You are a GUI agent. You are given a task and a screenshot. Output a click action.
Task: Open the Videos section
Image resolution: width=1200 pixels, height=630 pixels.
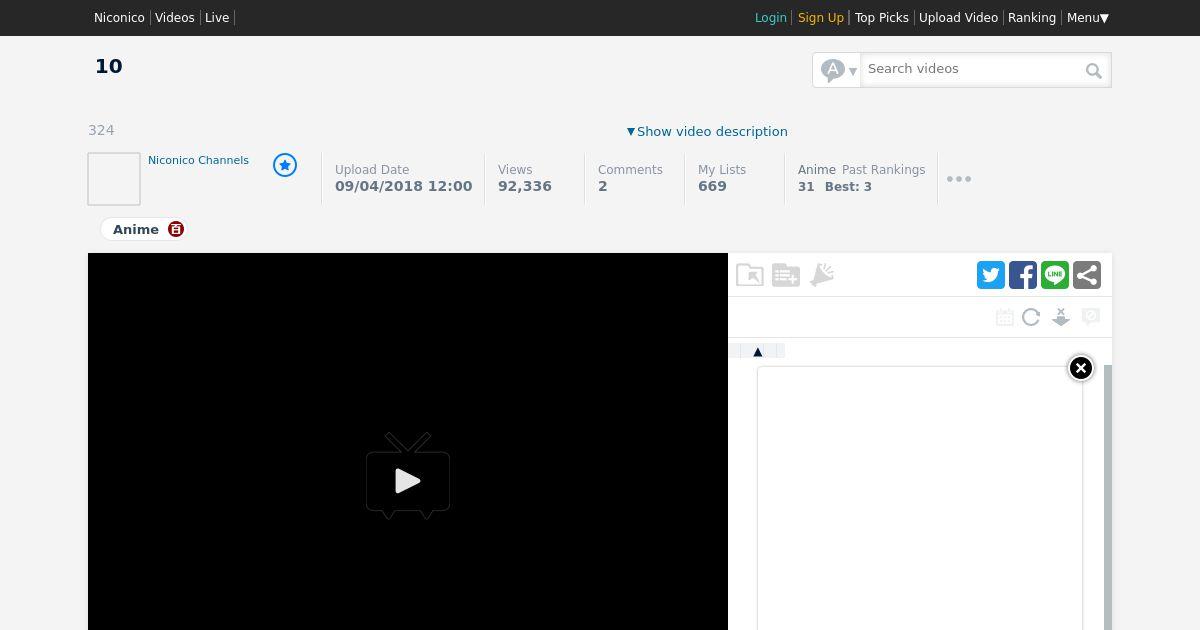tap(175, 18)
